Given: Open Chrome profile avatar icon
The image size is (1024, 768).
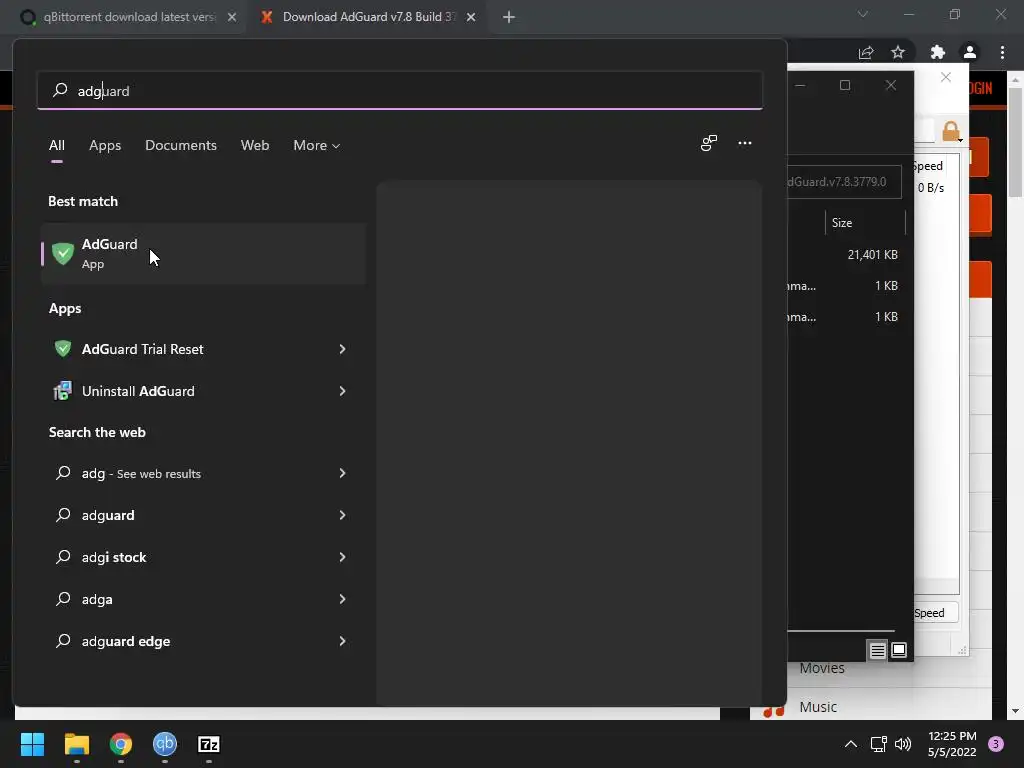Looking at the screenshot, I should 970,52.
